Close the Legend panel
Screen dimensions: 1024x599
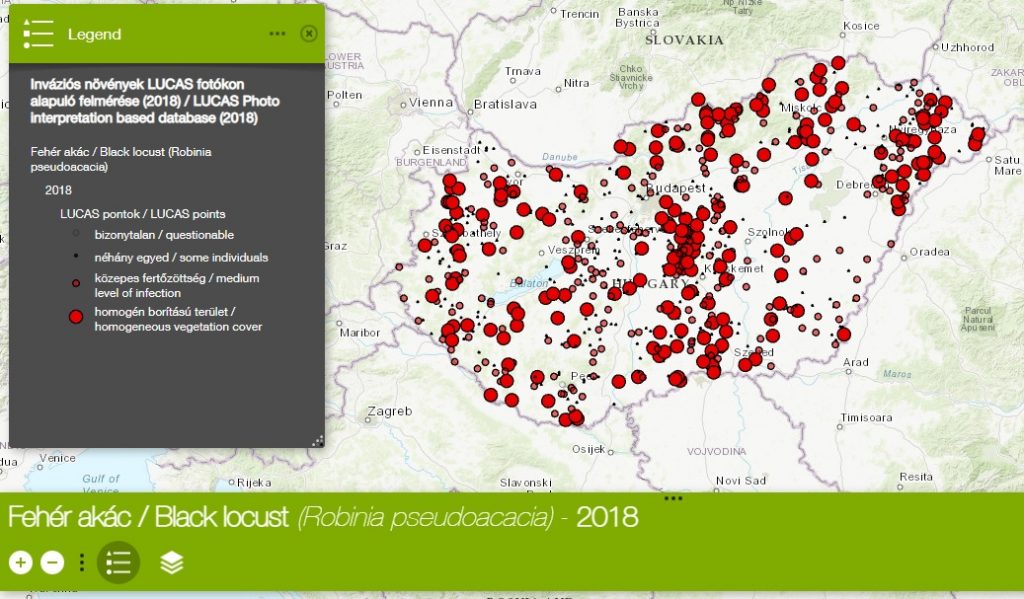[x=308, y=34]
